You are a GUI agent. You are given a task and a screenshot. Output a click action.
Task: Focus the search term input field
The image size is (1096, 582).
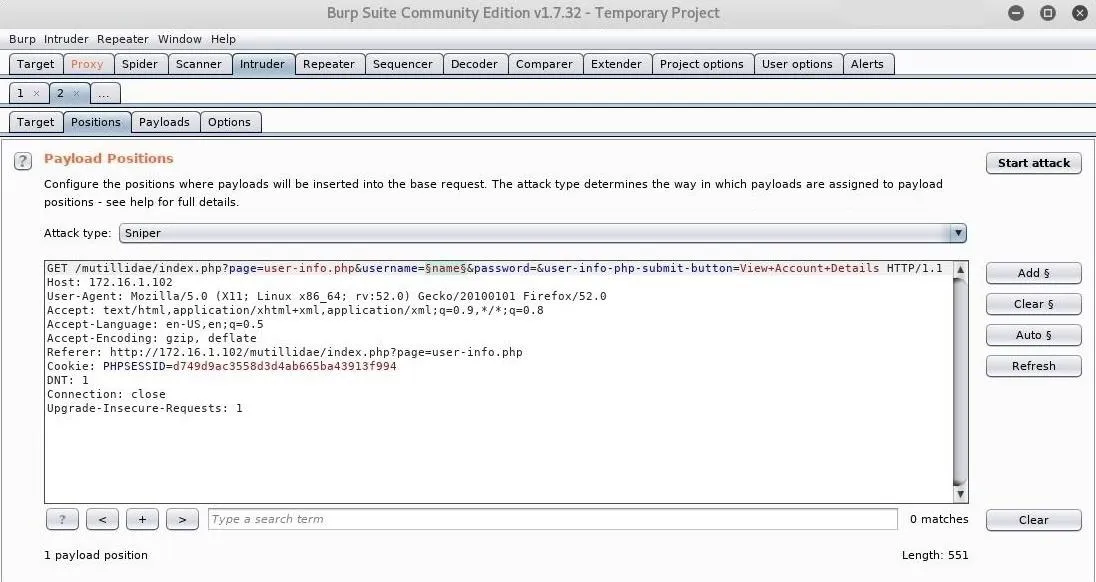[x=552, y=519]
